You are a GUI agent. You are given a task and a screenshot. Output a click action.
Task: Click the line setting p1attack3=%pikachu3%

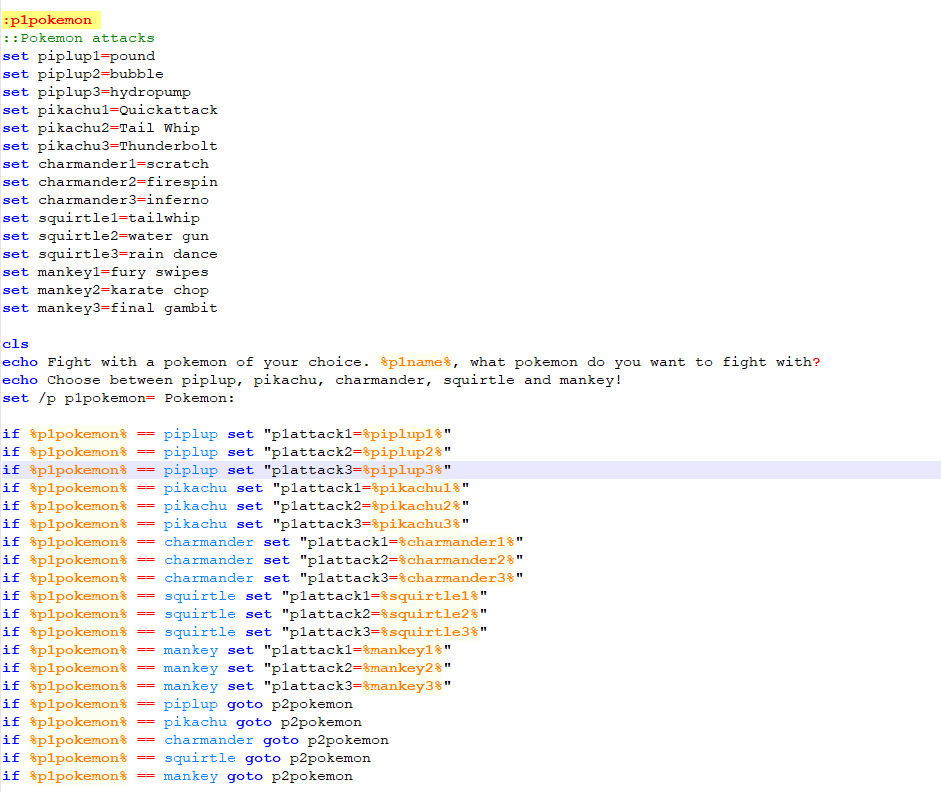tap(236, 524)
